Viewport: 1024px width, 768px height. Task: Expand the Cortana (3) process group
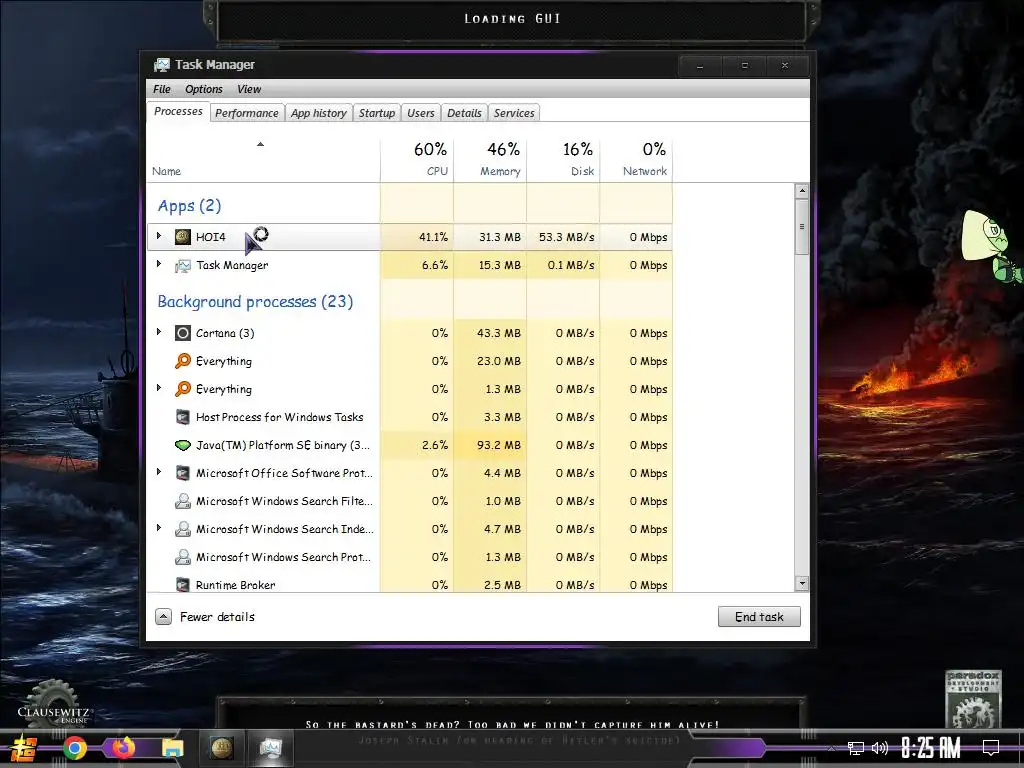(159, 332)
